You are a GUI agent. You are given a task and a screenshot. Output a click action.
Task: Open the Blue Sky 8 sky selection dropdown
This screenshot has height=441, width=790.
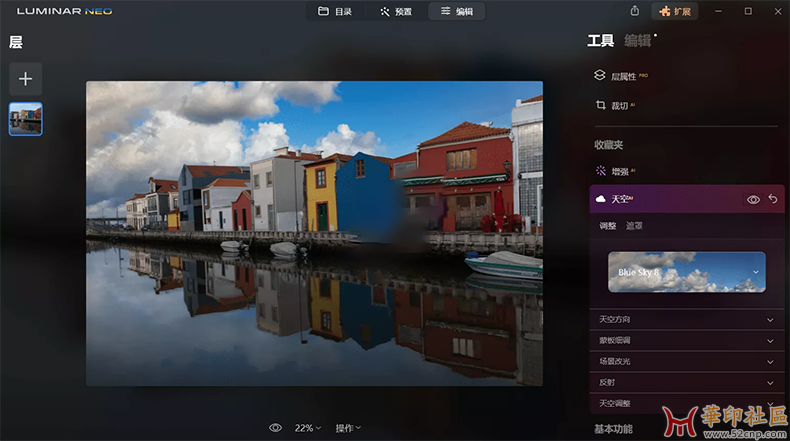pos(756,272)
